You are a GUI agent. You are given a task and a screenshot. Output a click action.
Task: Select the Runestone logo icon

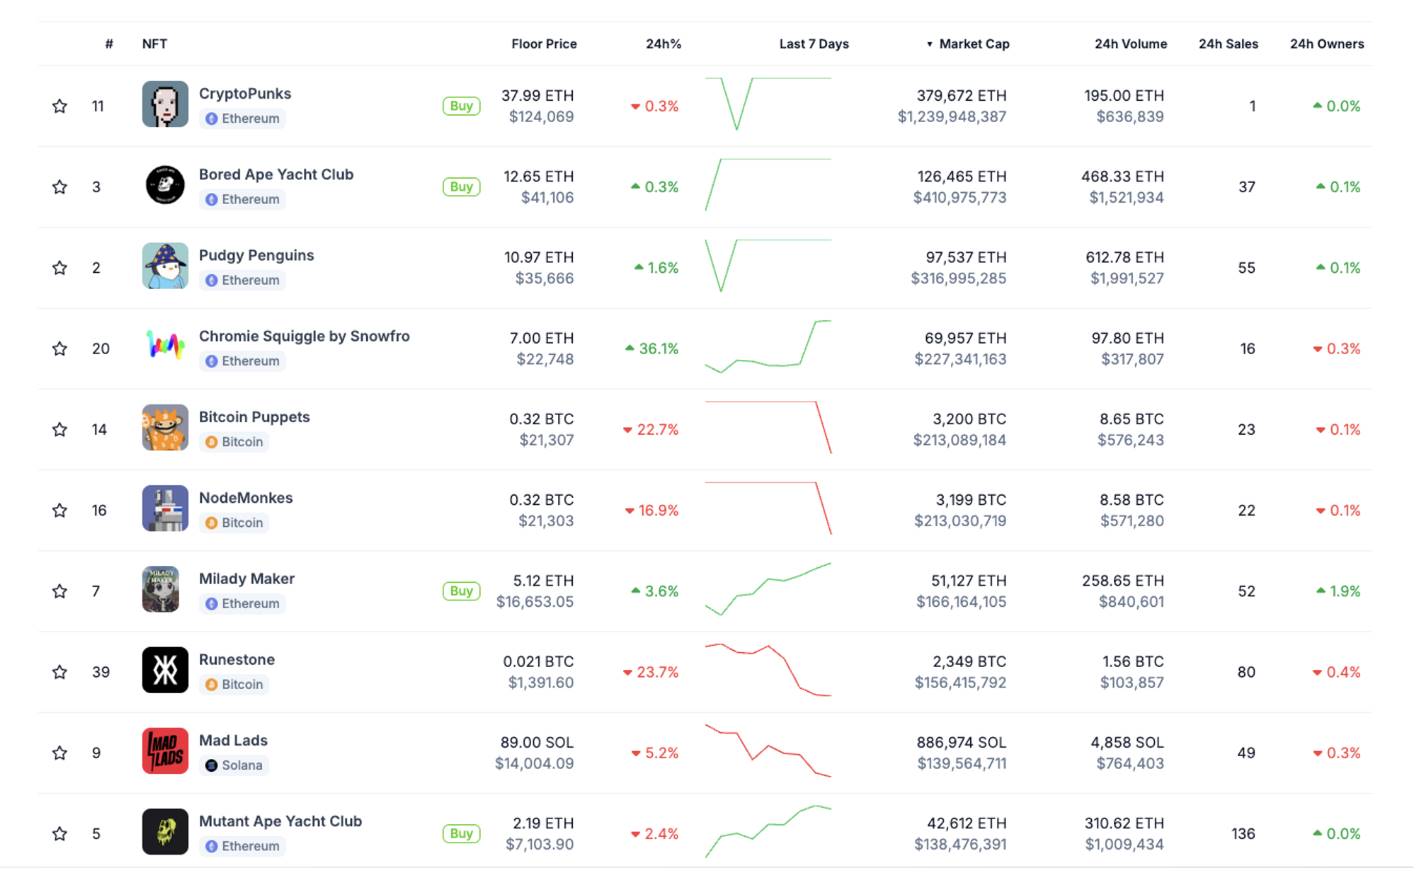pyautogui.click(x=165, y=671)
